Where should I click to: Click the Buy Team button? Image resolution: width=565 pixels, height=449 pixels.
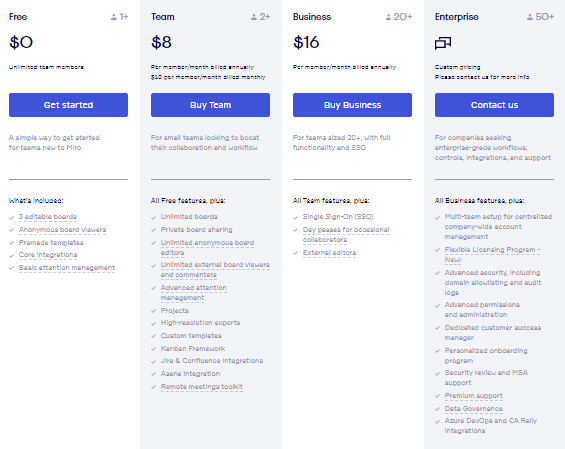coord(210,105)
